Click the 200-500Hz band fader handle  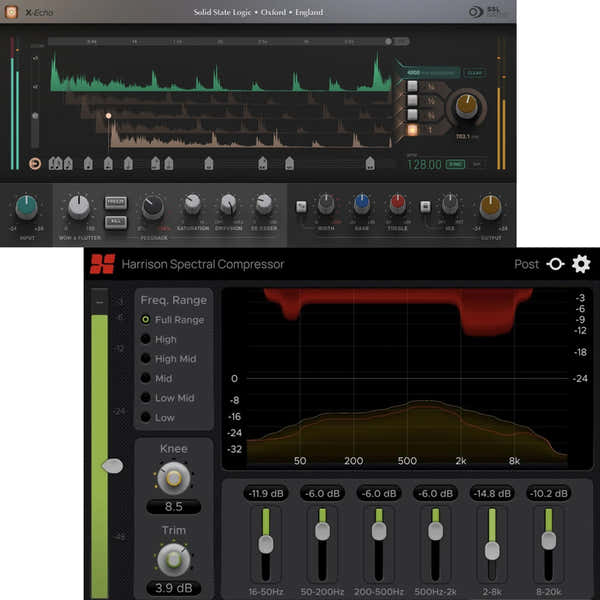pos(379,532)
